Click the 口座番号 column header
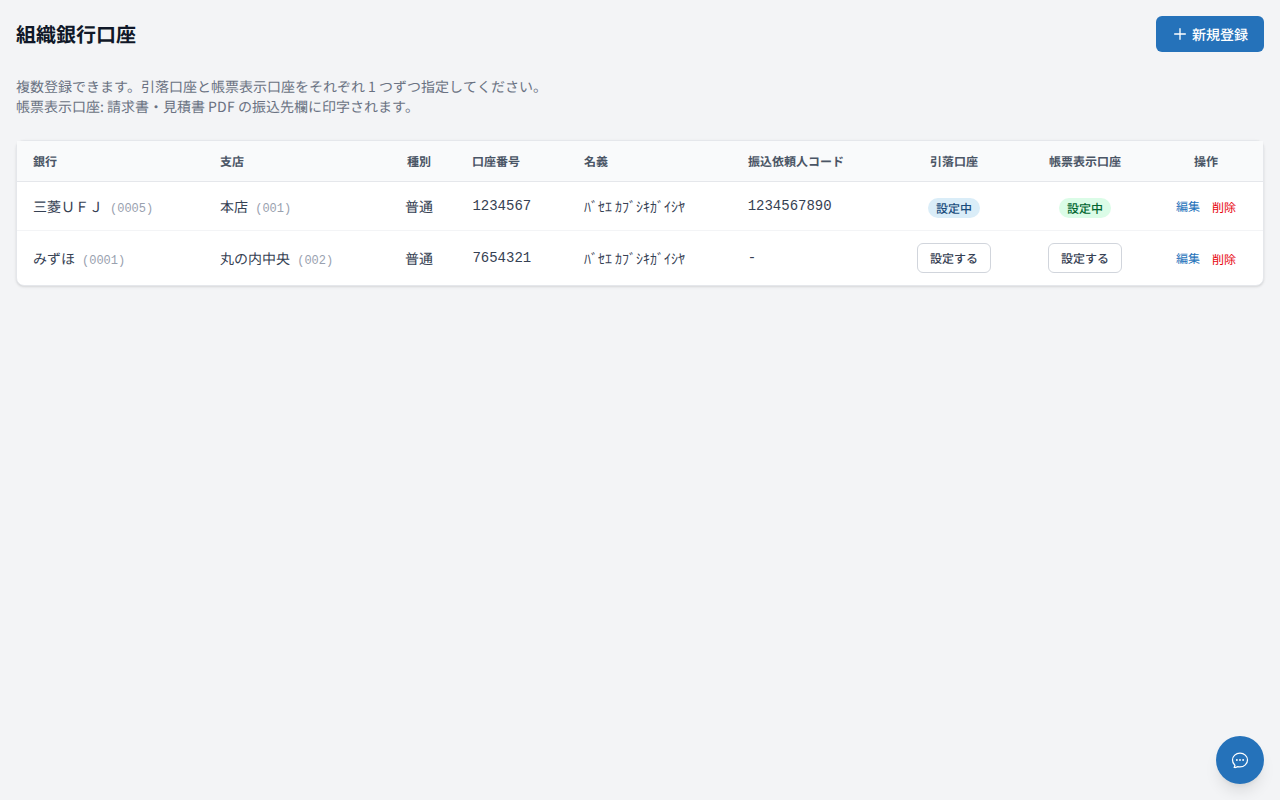The height and width of the screenshot is (800, 1280). click(x=496, y=161)
